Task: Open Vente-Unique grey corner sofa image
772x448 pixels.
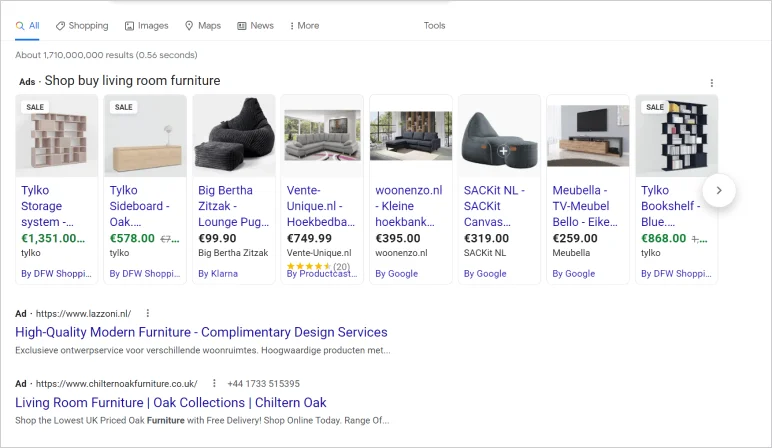Action: pyautogui.click(x=322, y=136)
